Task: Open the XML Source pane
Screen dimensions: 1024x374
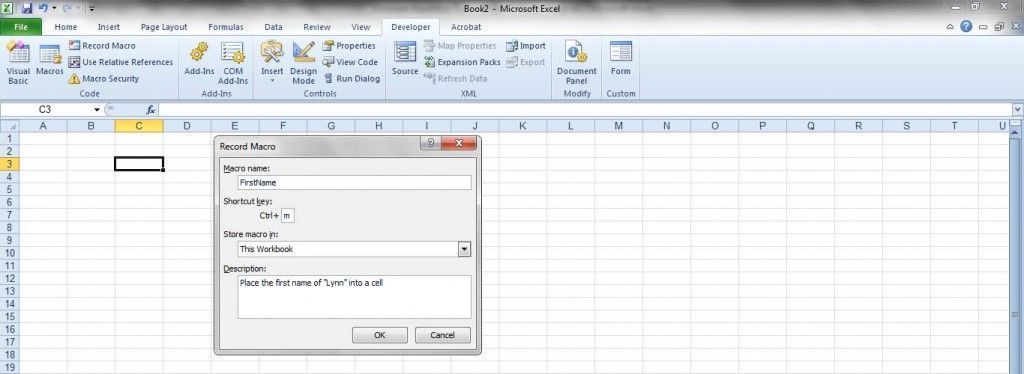Action: (x=405, y=59)
